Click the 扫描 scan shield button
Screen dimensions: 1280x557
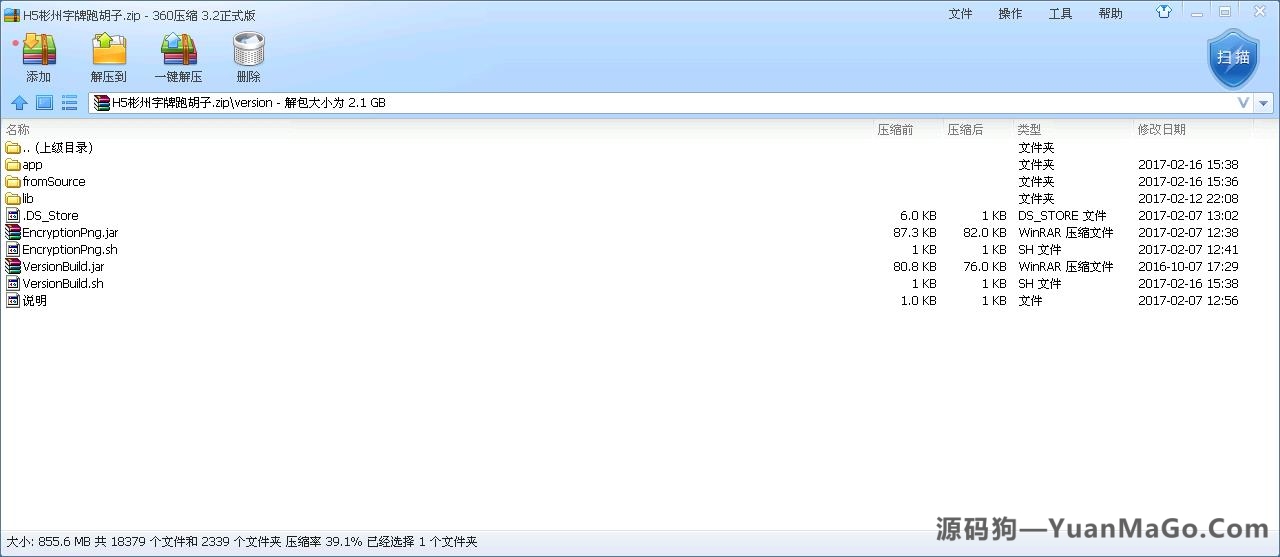click(1233, 57)
